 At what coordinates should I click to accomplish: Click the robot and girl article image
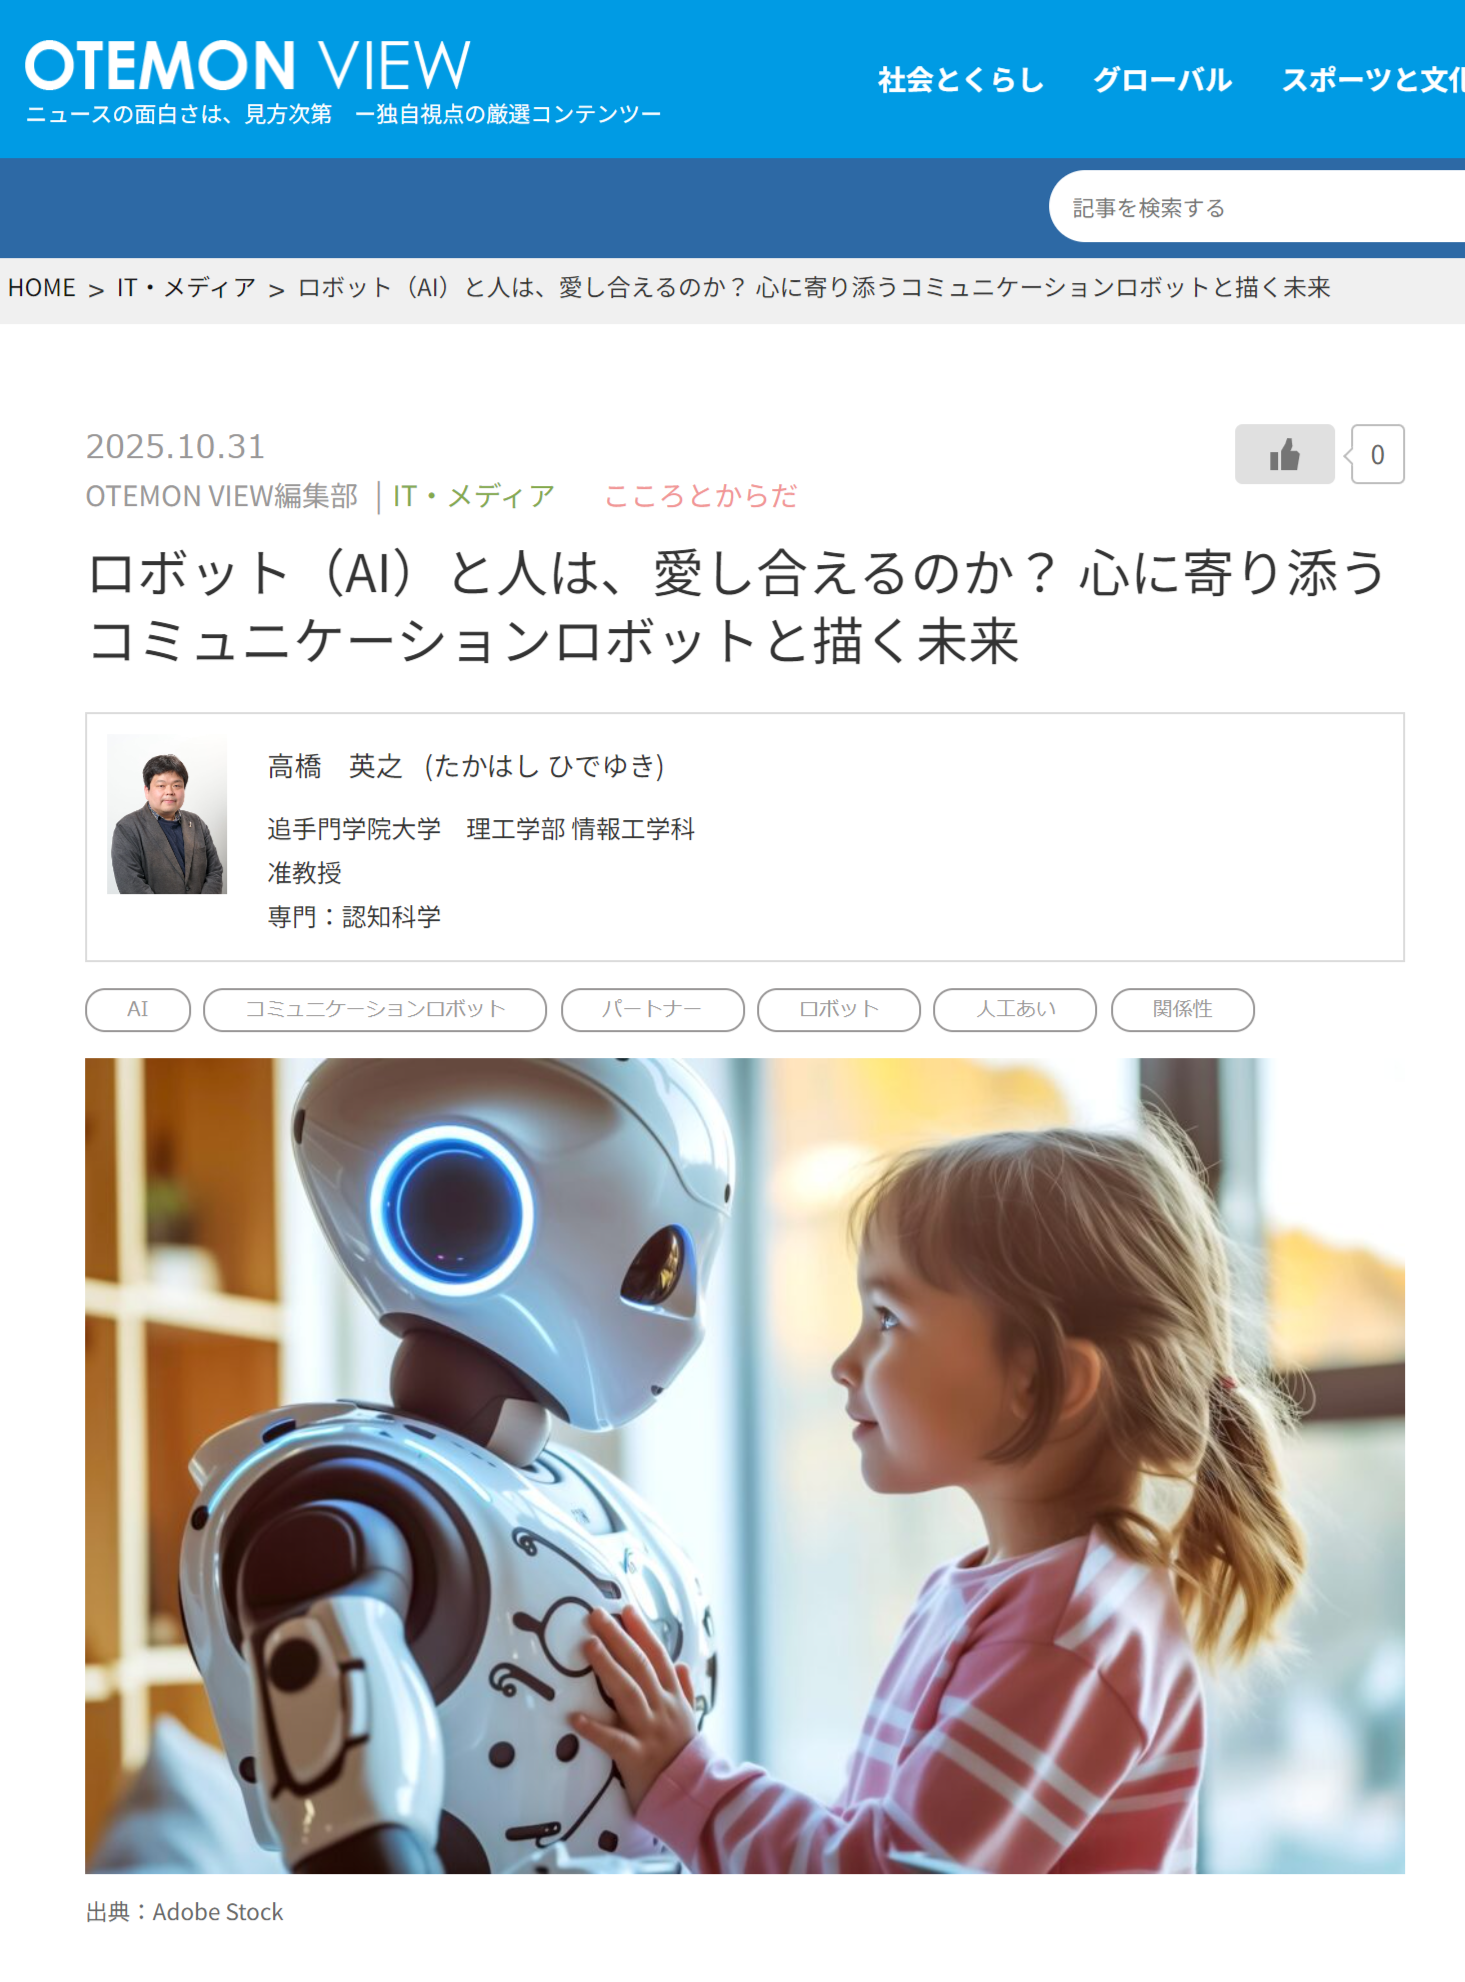(745, 1466)
